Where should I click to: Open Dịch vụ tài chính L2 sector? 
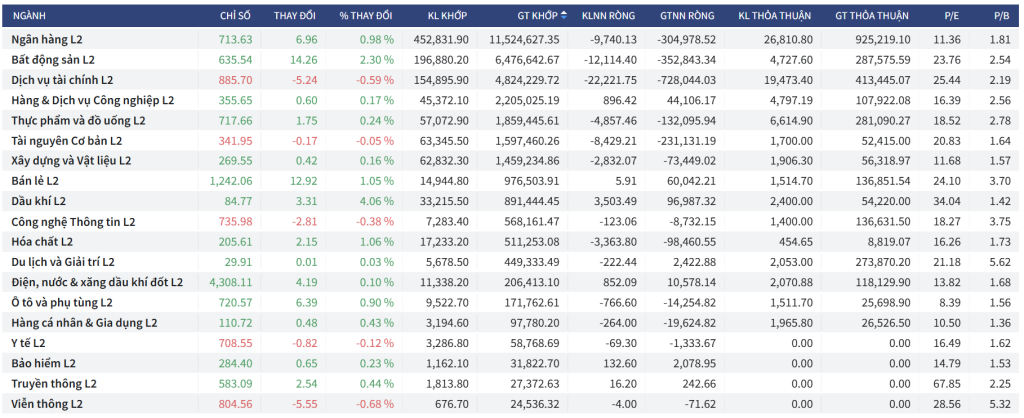coord(62,80)
